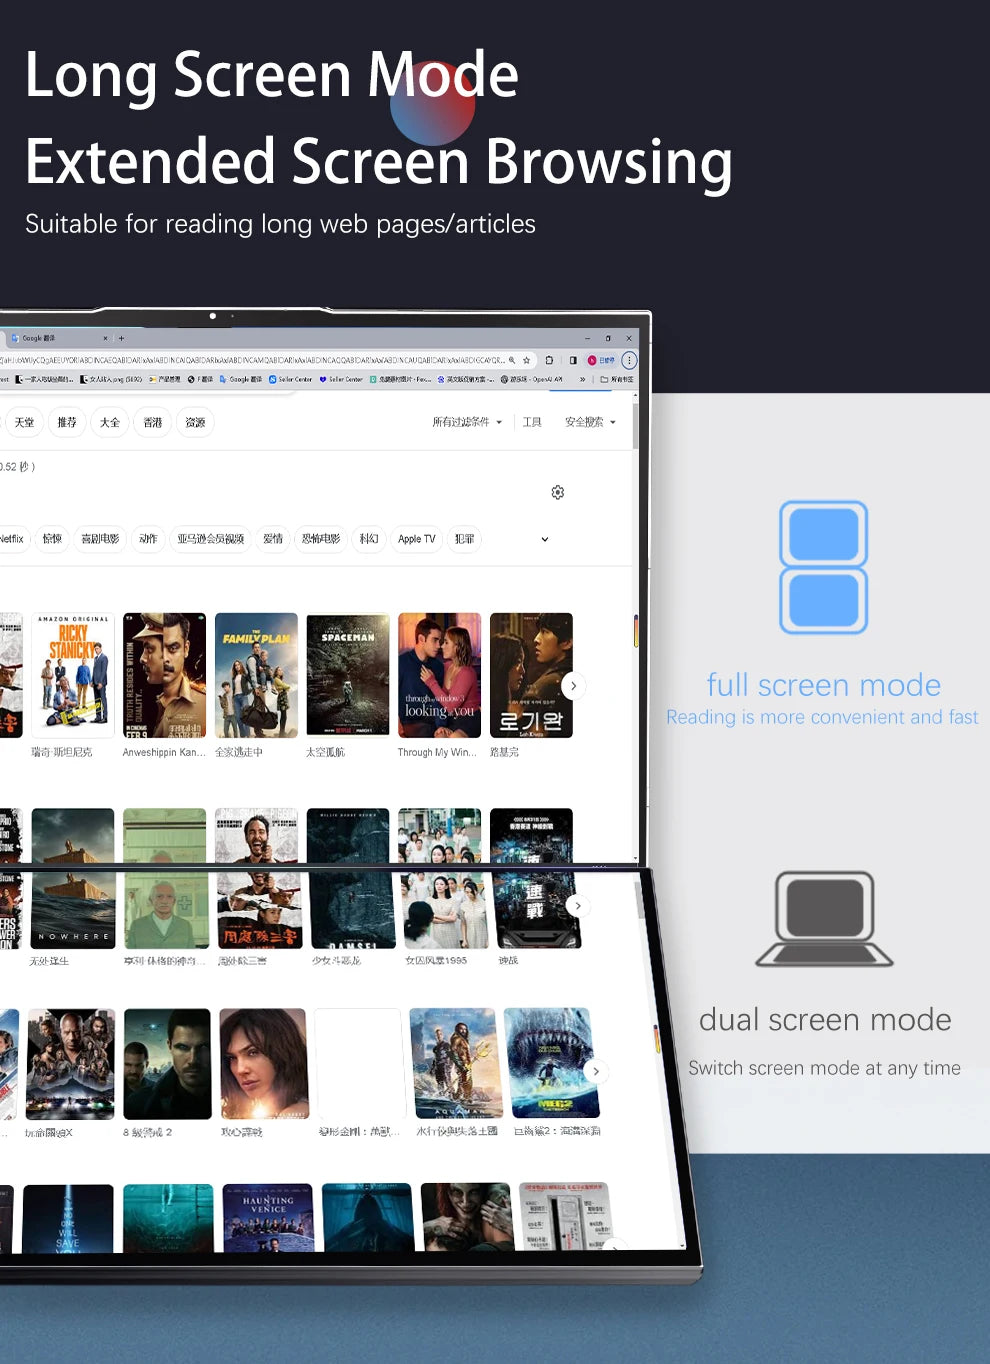Open the Family Plan movie poster
This screenshot has width=990, height=1364.
coord(256,675)
